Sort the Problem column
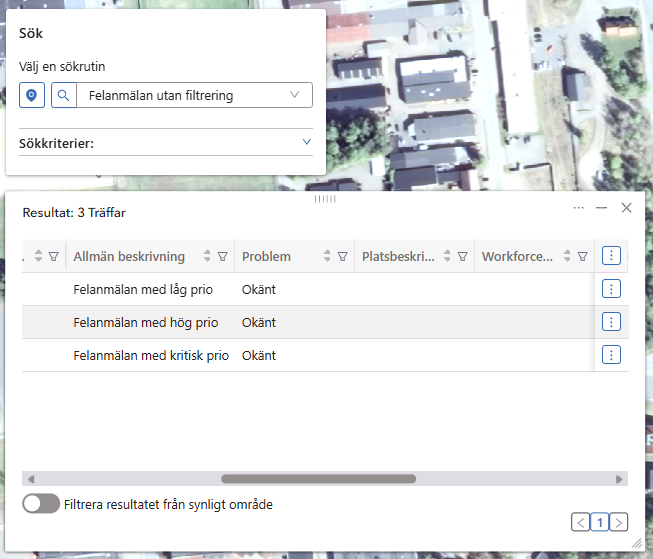The image size is (653, 559). (326, 256)
